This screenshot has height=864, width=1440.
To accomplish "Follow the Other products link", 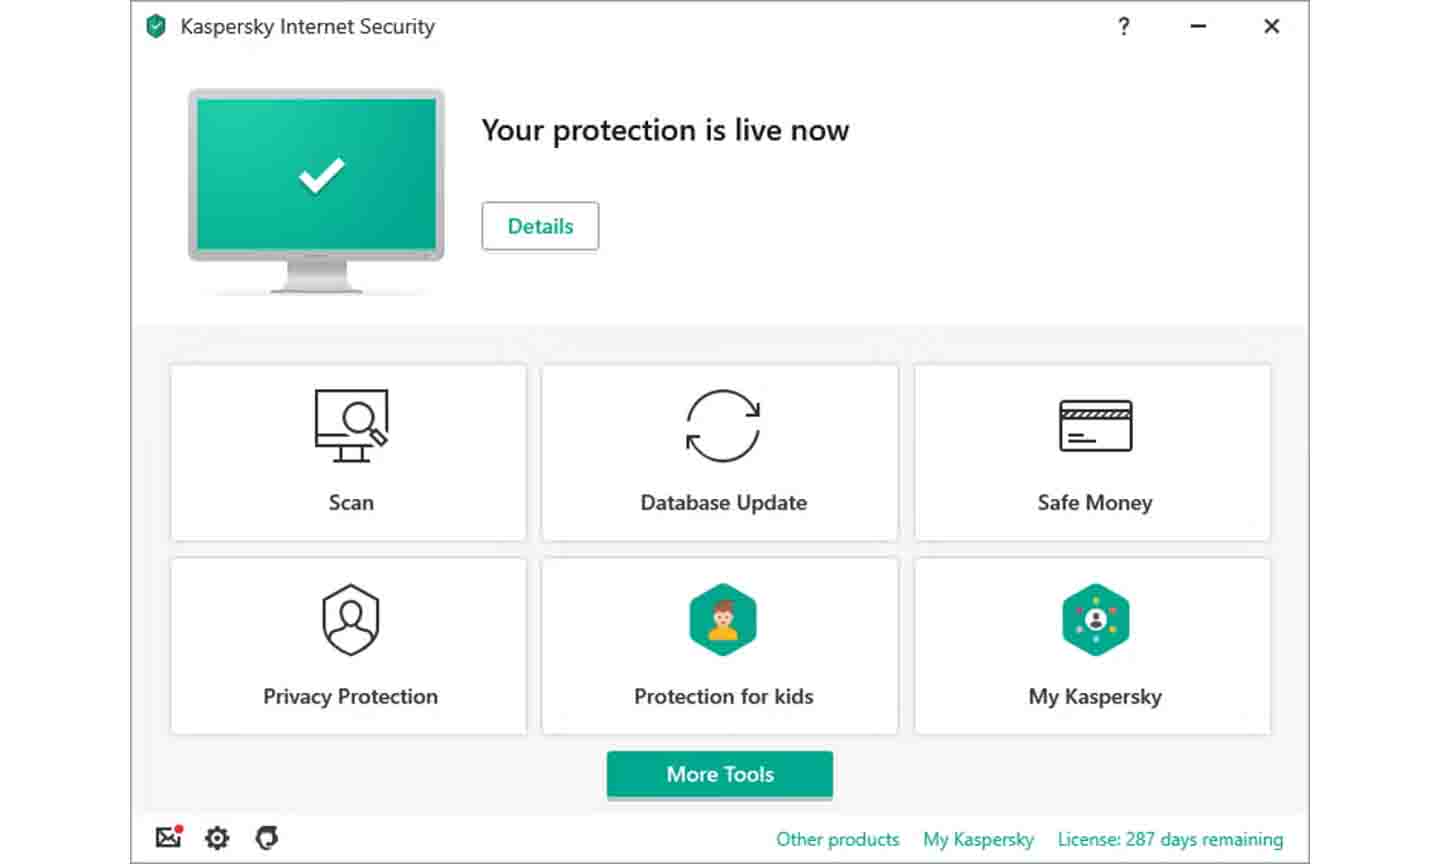I will tap(838, 839).
